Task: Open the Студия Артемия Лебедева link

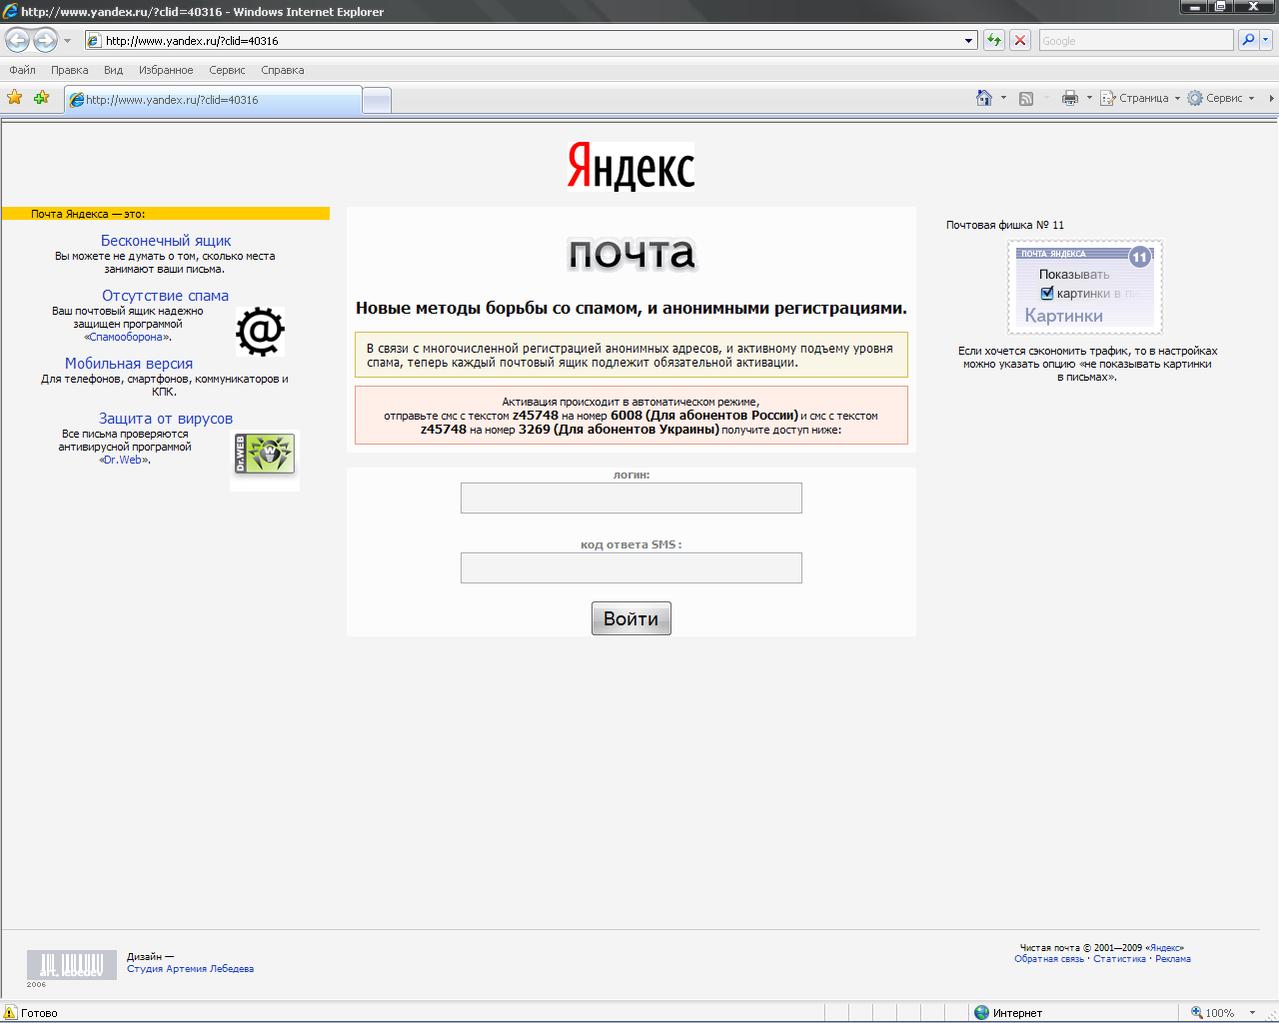Action: coord(190,969)
